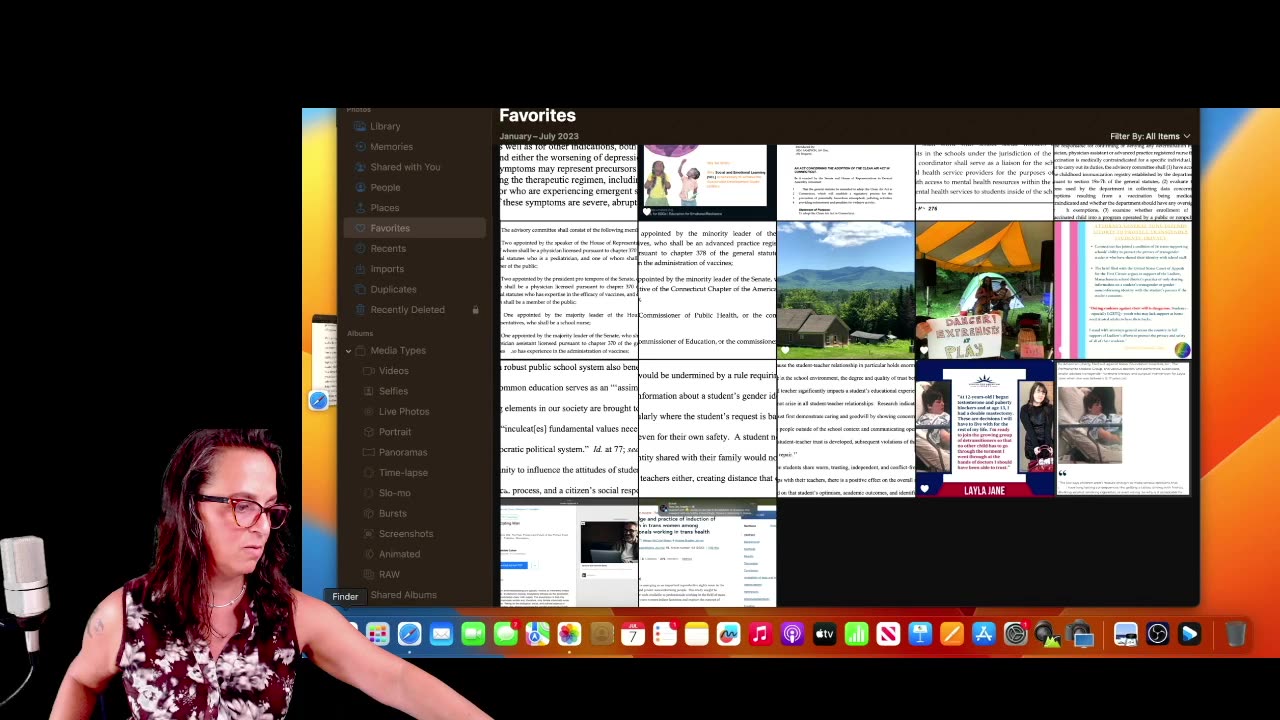Screen dimensions: 1280x720
Task: Open the Layla Jane quote image
Action: [984, 428]
